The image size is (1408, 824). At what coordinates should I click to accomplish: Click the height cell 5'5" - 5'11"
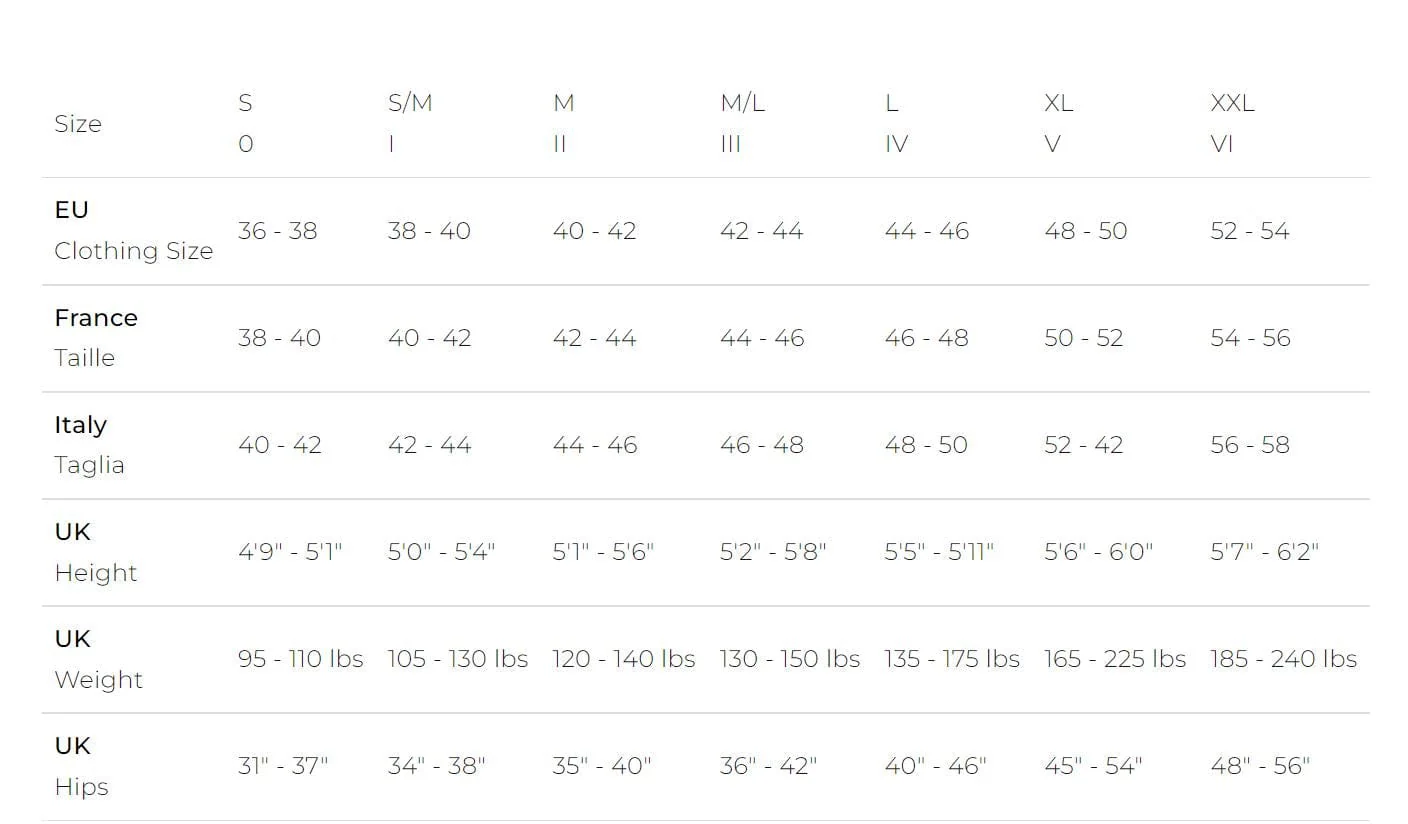tap(939, 552)
